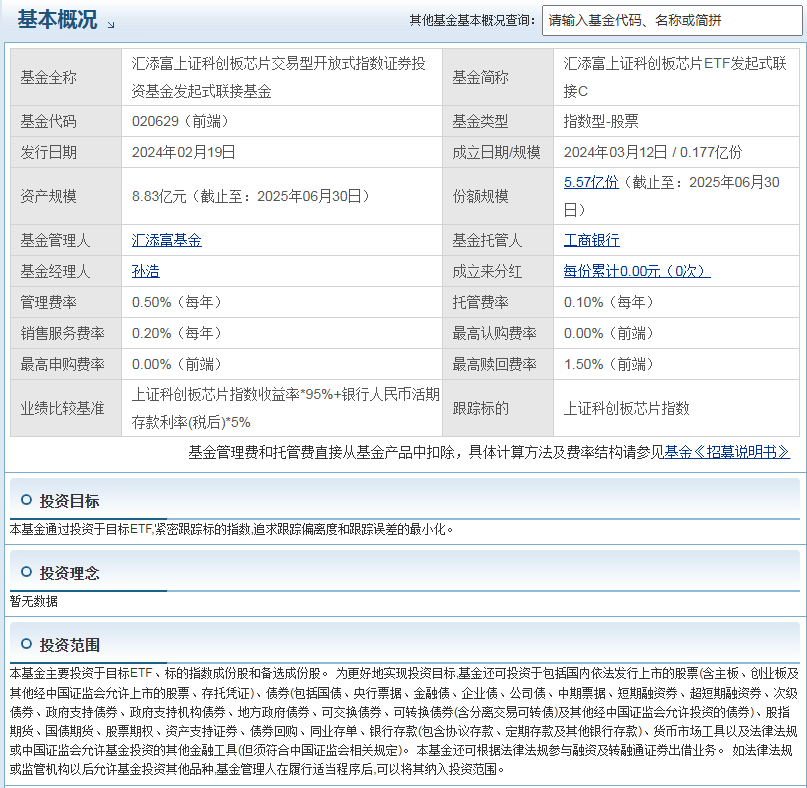Click the 最高赎回费率 label cell
807x788 pixels.
pos(498,364)
